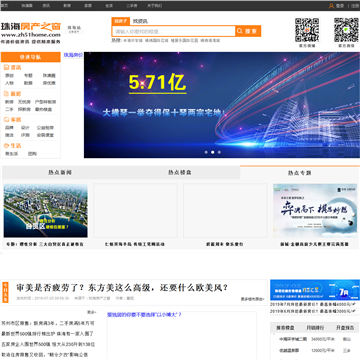Switch to 推荐楼盘 ranking tab
This screenshot has height=360, width=360.
[x=285, y=328]
